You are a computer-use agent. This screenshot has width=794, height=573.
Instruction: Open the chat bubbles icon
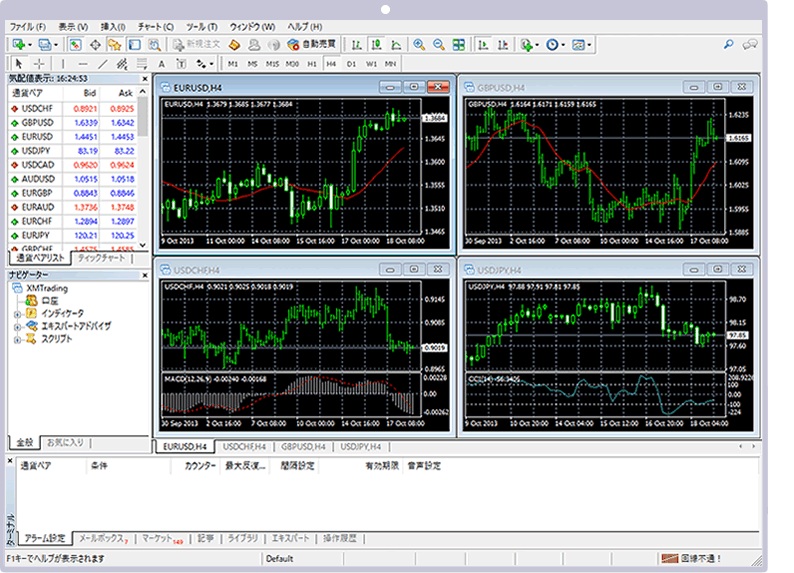tap(749, 45)
